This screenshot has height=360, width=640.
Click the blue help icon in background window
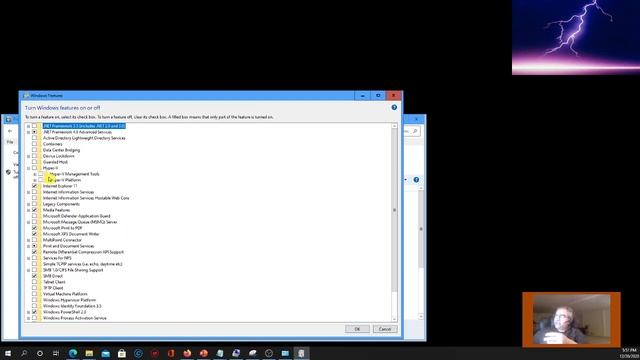pos(416,180)
